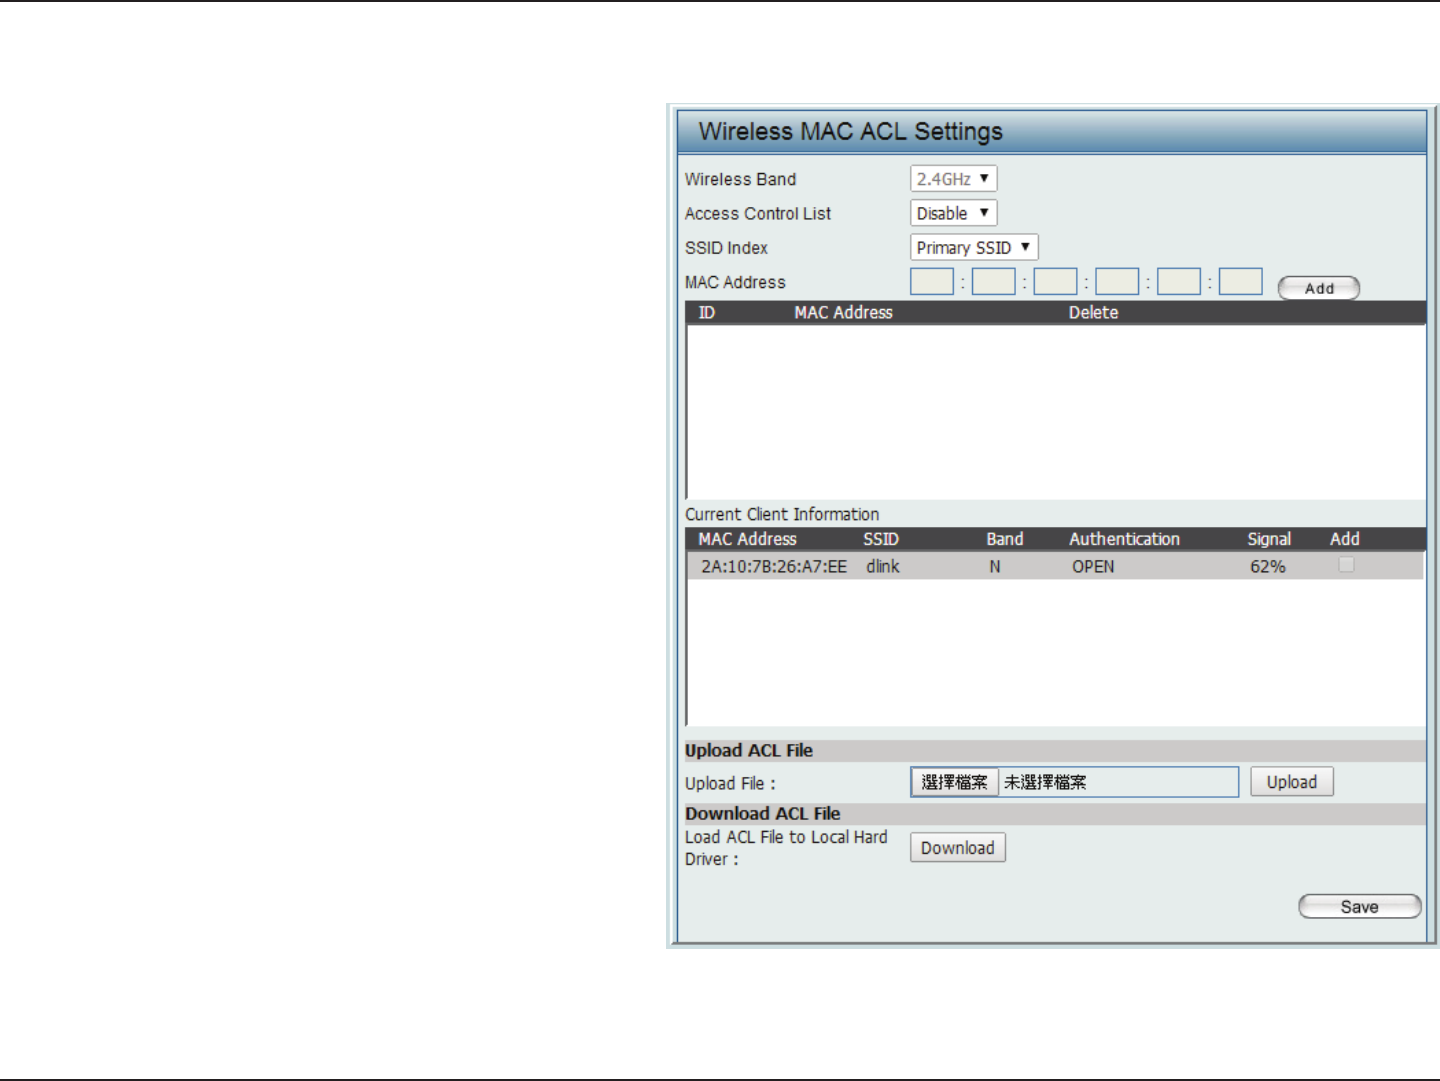
Task: Open the Wireless Band dropdown
Action: point(953,179)
